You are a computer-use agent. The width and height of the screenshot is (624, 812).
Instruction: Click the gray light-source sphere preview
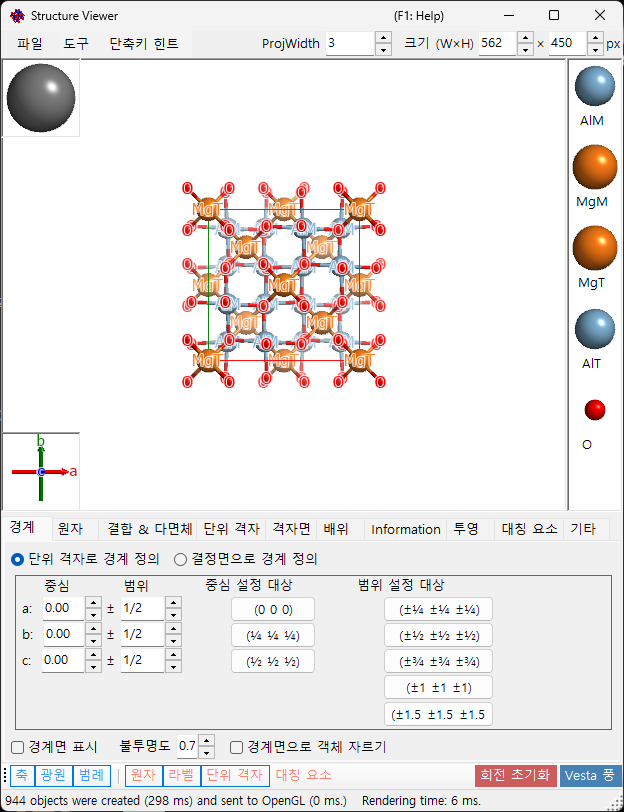[41, 98]
